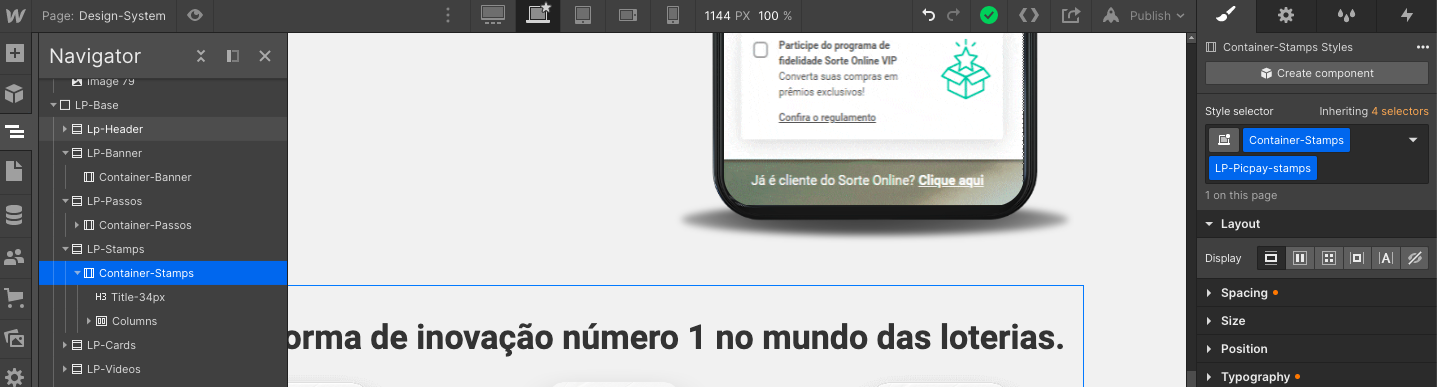Open the share project link icon

pyautogui.click(x=1071, y=15)
